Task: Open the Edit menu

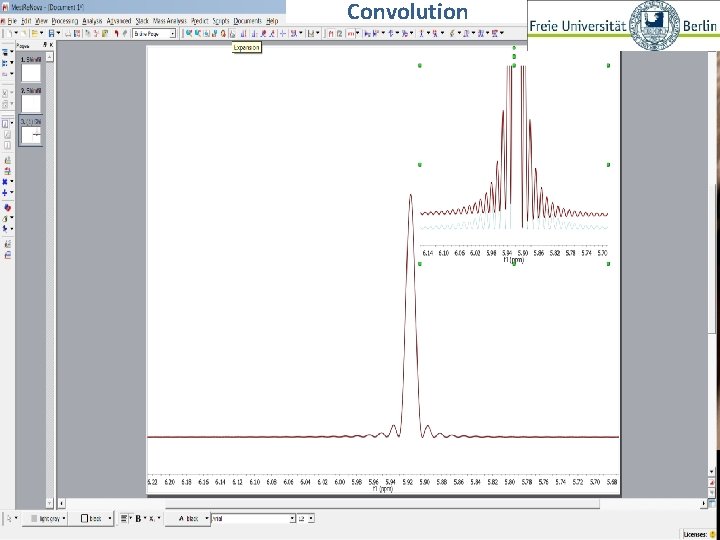Action: click(26, 21)
